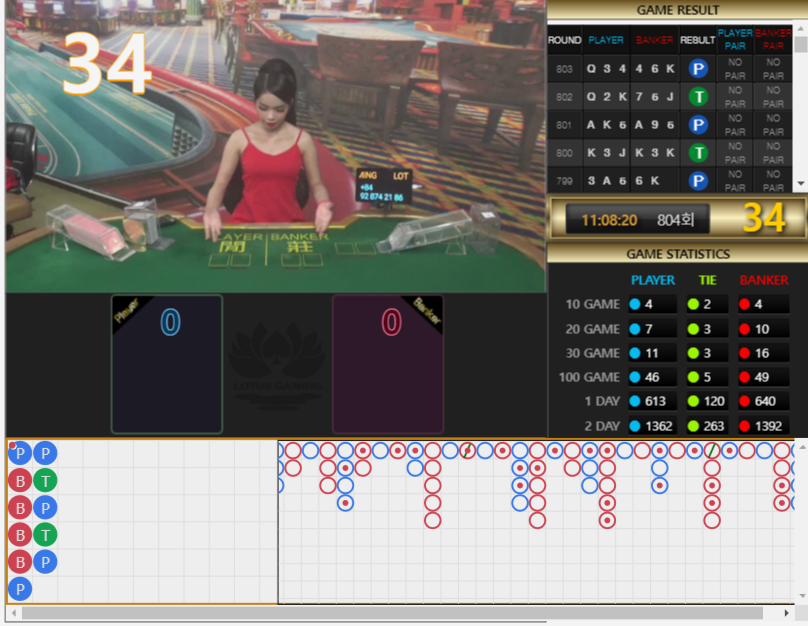Select the top-left P bead in bead road
This screenshot has width=808, height=626.
[x=20, y=453]
